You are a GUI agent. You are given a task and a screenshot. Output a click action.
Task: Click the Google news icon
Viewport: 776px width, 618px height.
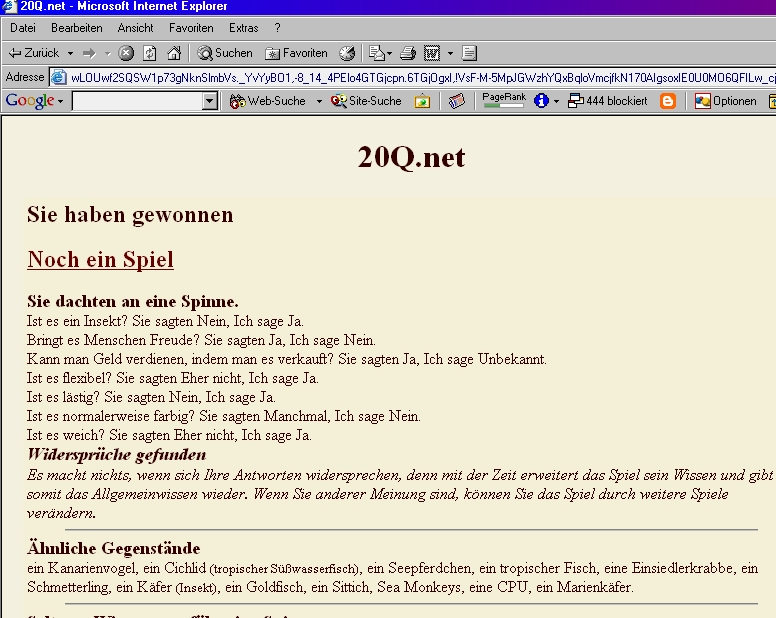(x=457, y=101)
